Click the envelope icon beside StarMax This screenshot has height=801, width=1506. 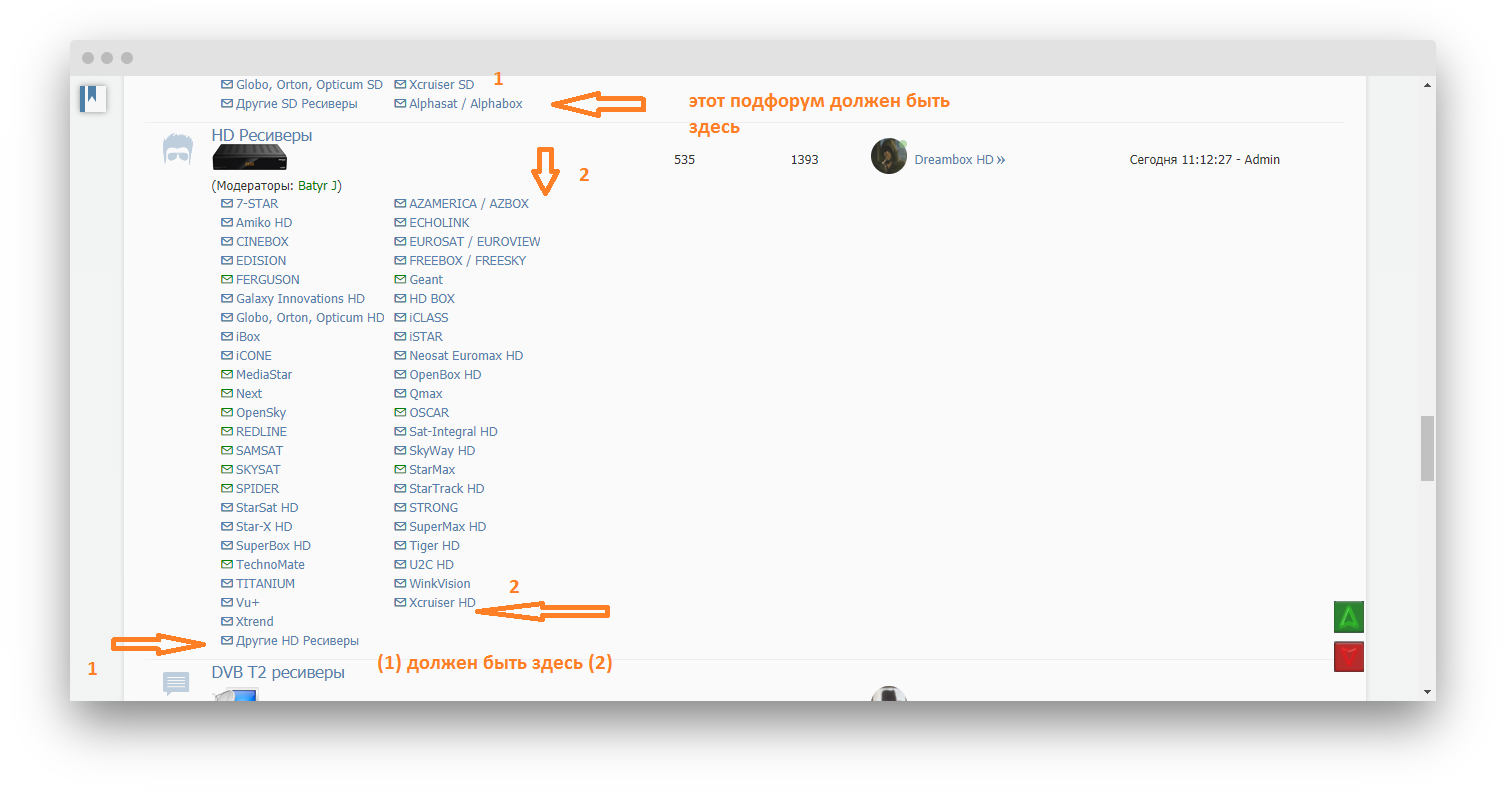point(400,470)
